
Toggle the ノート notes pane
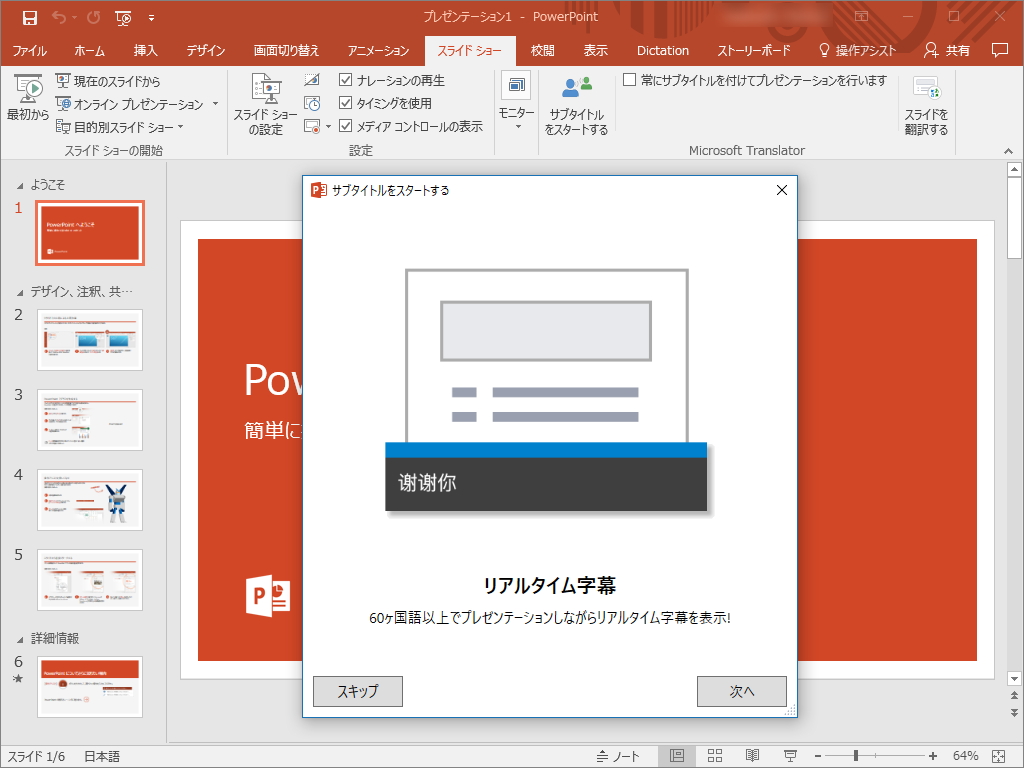618,756
